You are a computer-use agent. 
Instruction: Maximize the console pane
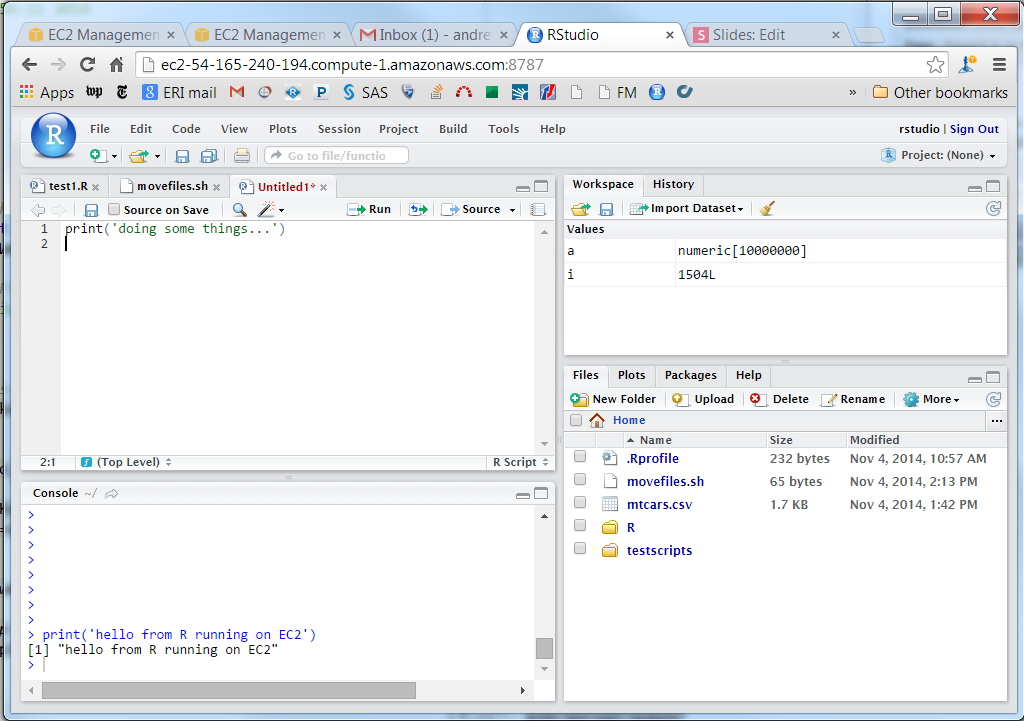(x=541, y=494)
